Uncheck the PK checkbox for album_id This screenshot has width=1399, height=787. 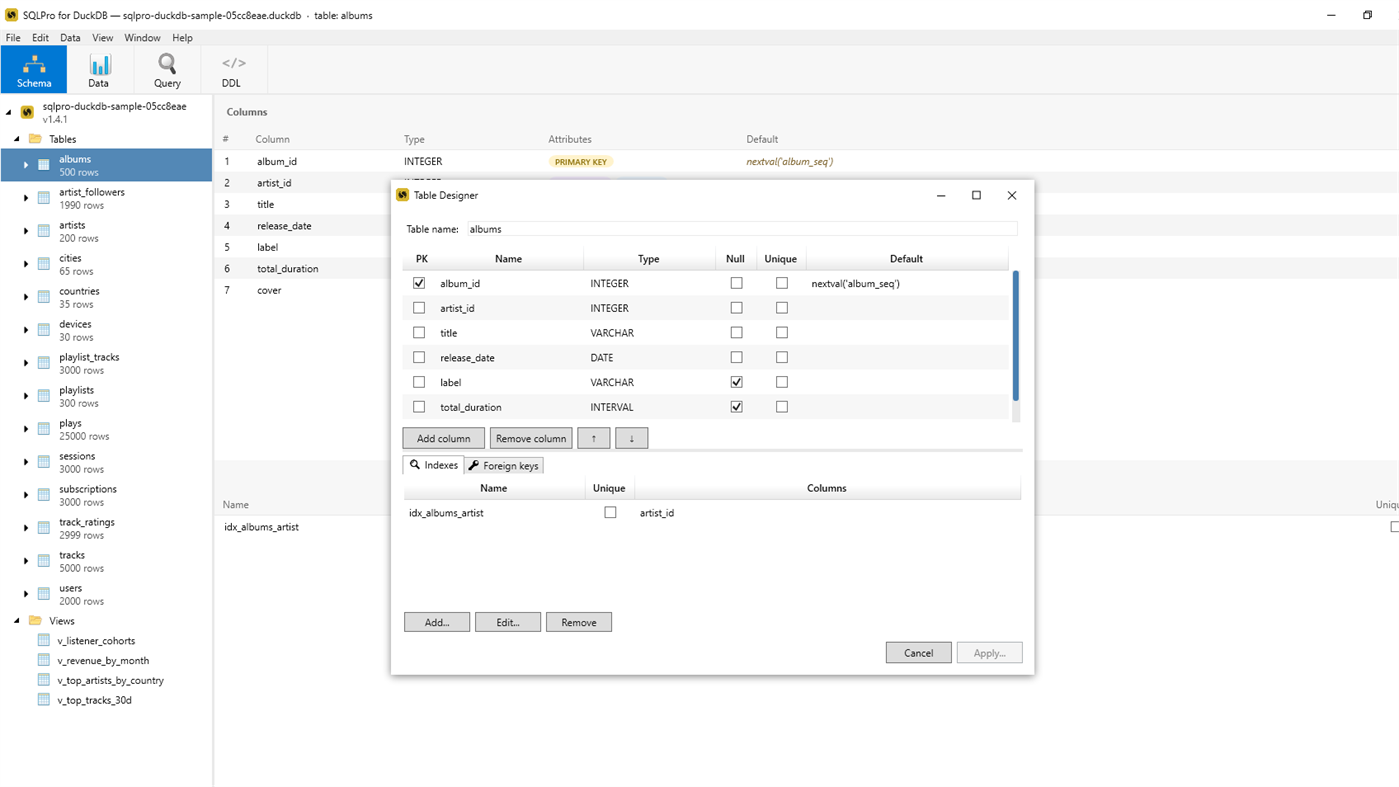(x=419, y=283)
